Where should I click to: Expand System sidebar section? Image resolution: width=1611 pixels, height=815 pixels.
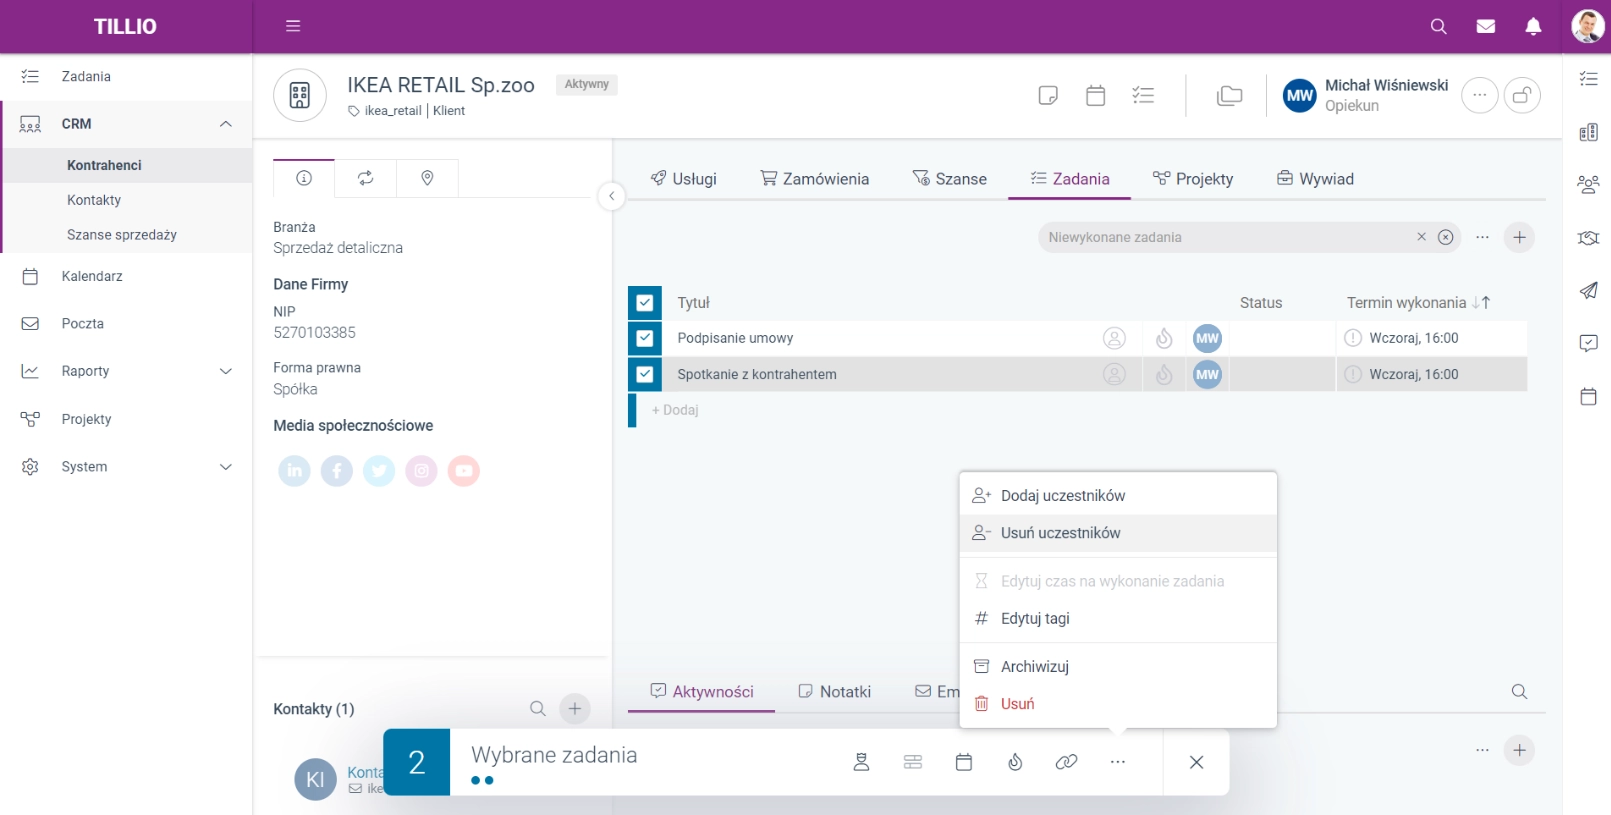226,467
